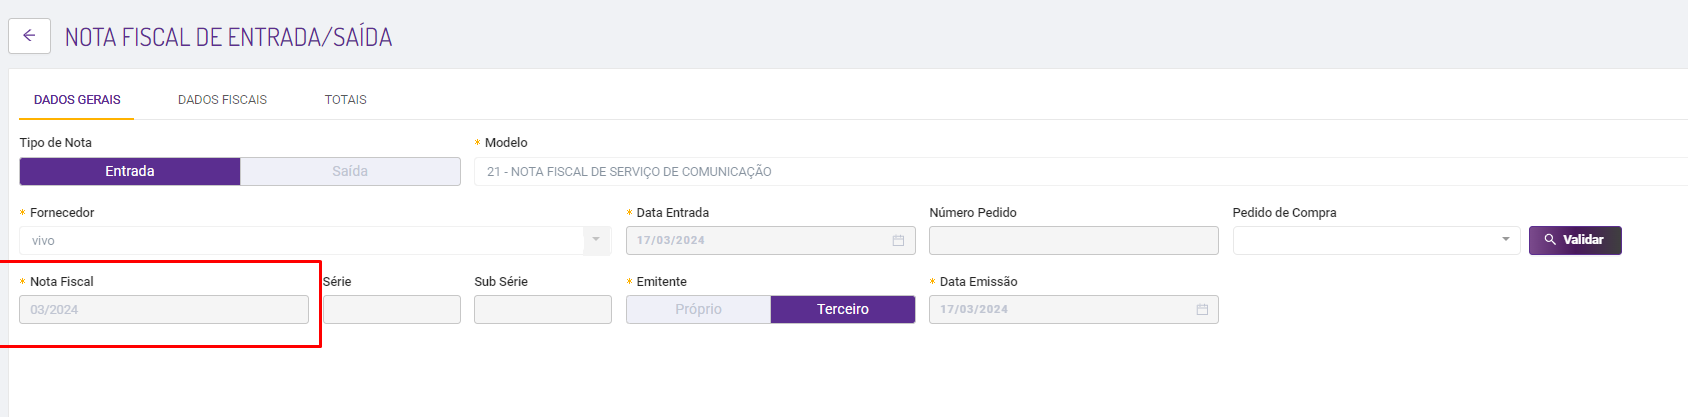Click the Número Pedido input field
The height and width of the screenshot is (417, 1688).
point(1073,241)
